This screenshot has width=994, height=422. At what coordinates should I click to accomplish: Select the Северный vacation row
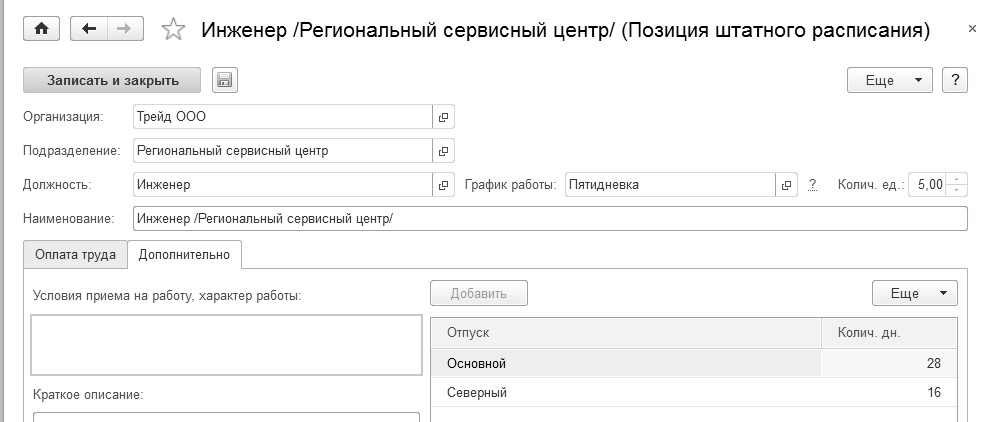[x=625, y=393]
